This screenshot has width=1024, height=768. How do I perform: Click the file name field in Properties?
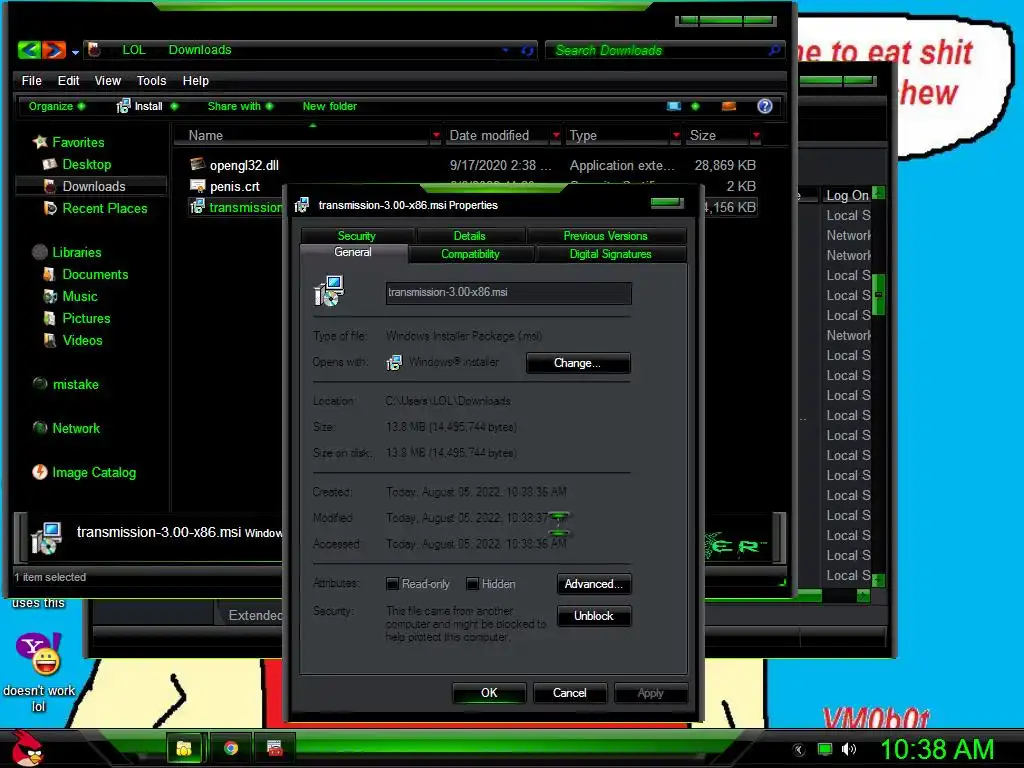[x=508, y=293]
